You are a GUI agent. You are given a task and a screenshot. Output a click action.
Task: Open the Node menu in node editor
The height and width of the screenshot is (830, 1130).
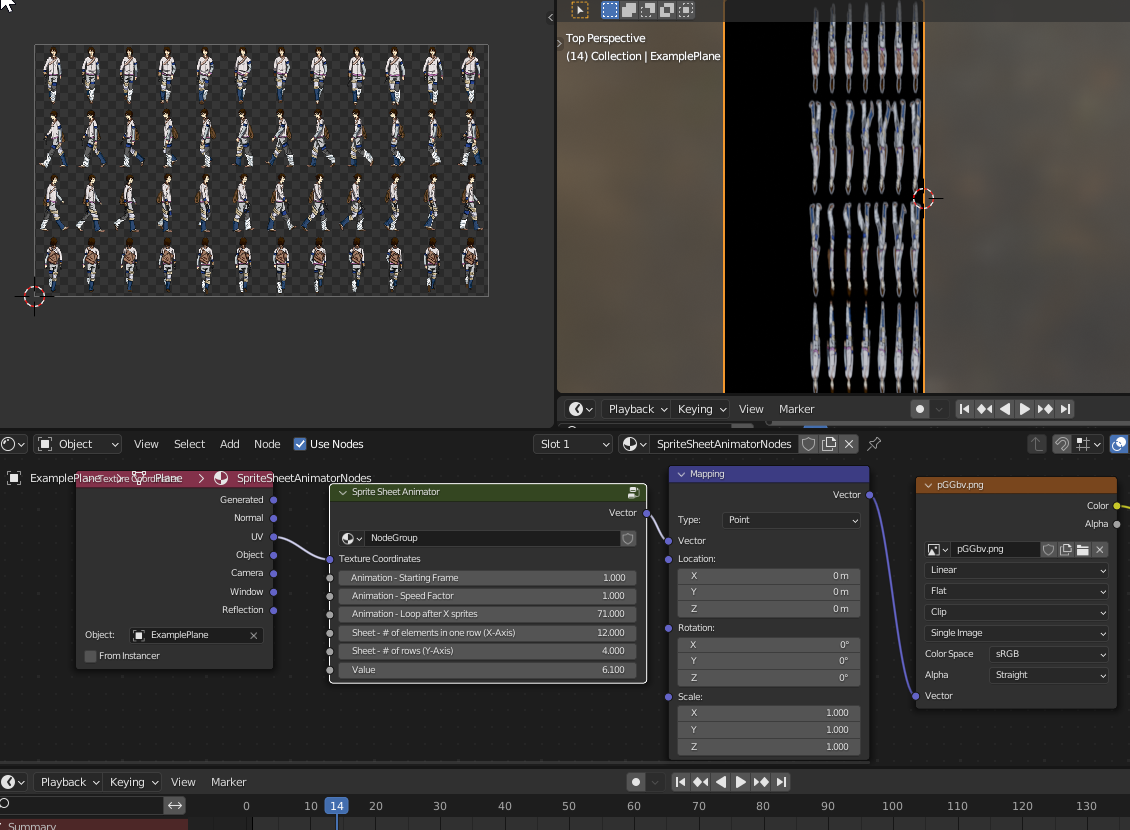click(x=267, y=444)
